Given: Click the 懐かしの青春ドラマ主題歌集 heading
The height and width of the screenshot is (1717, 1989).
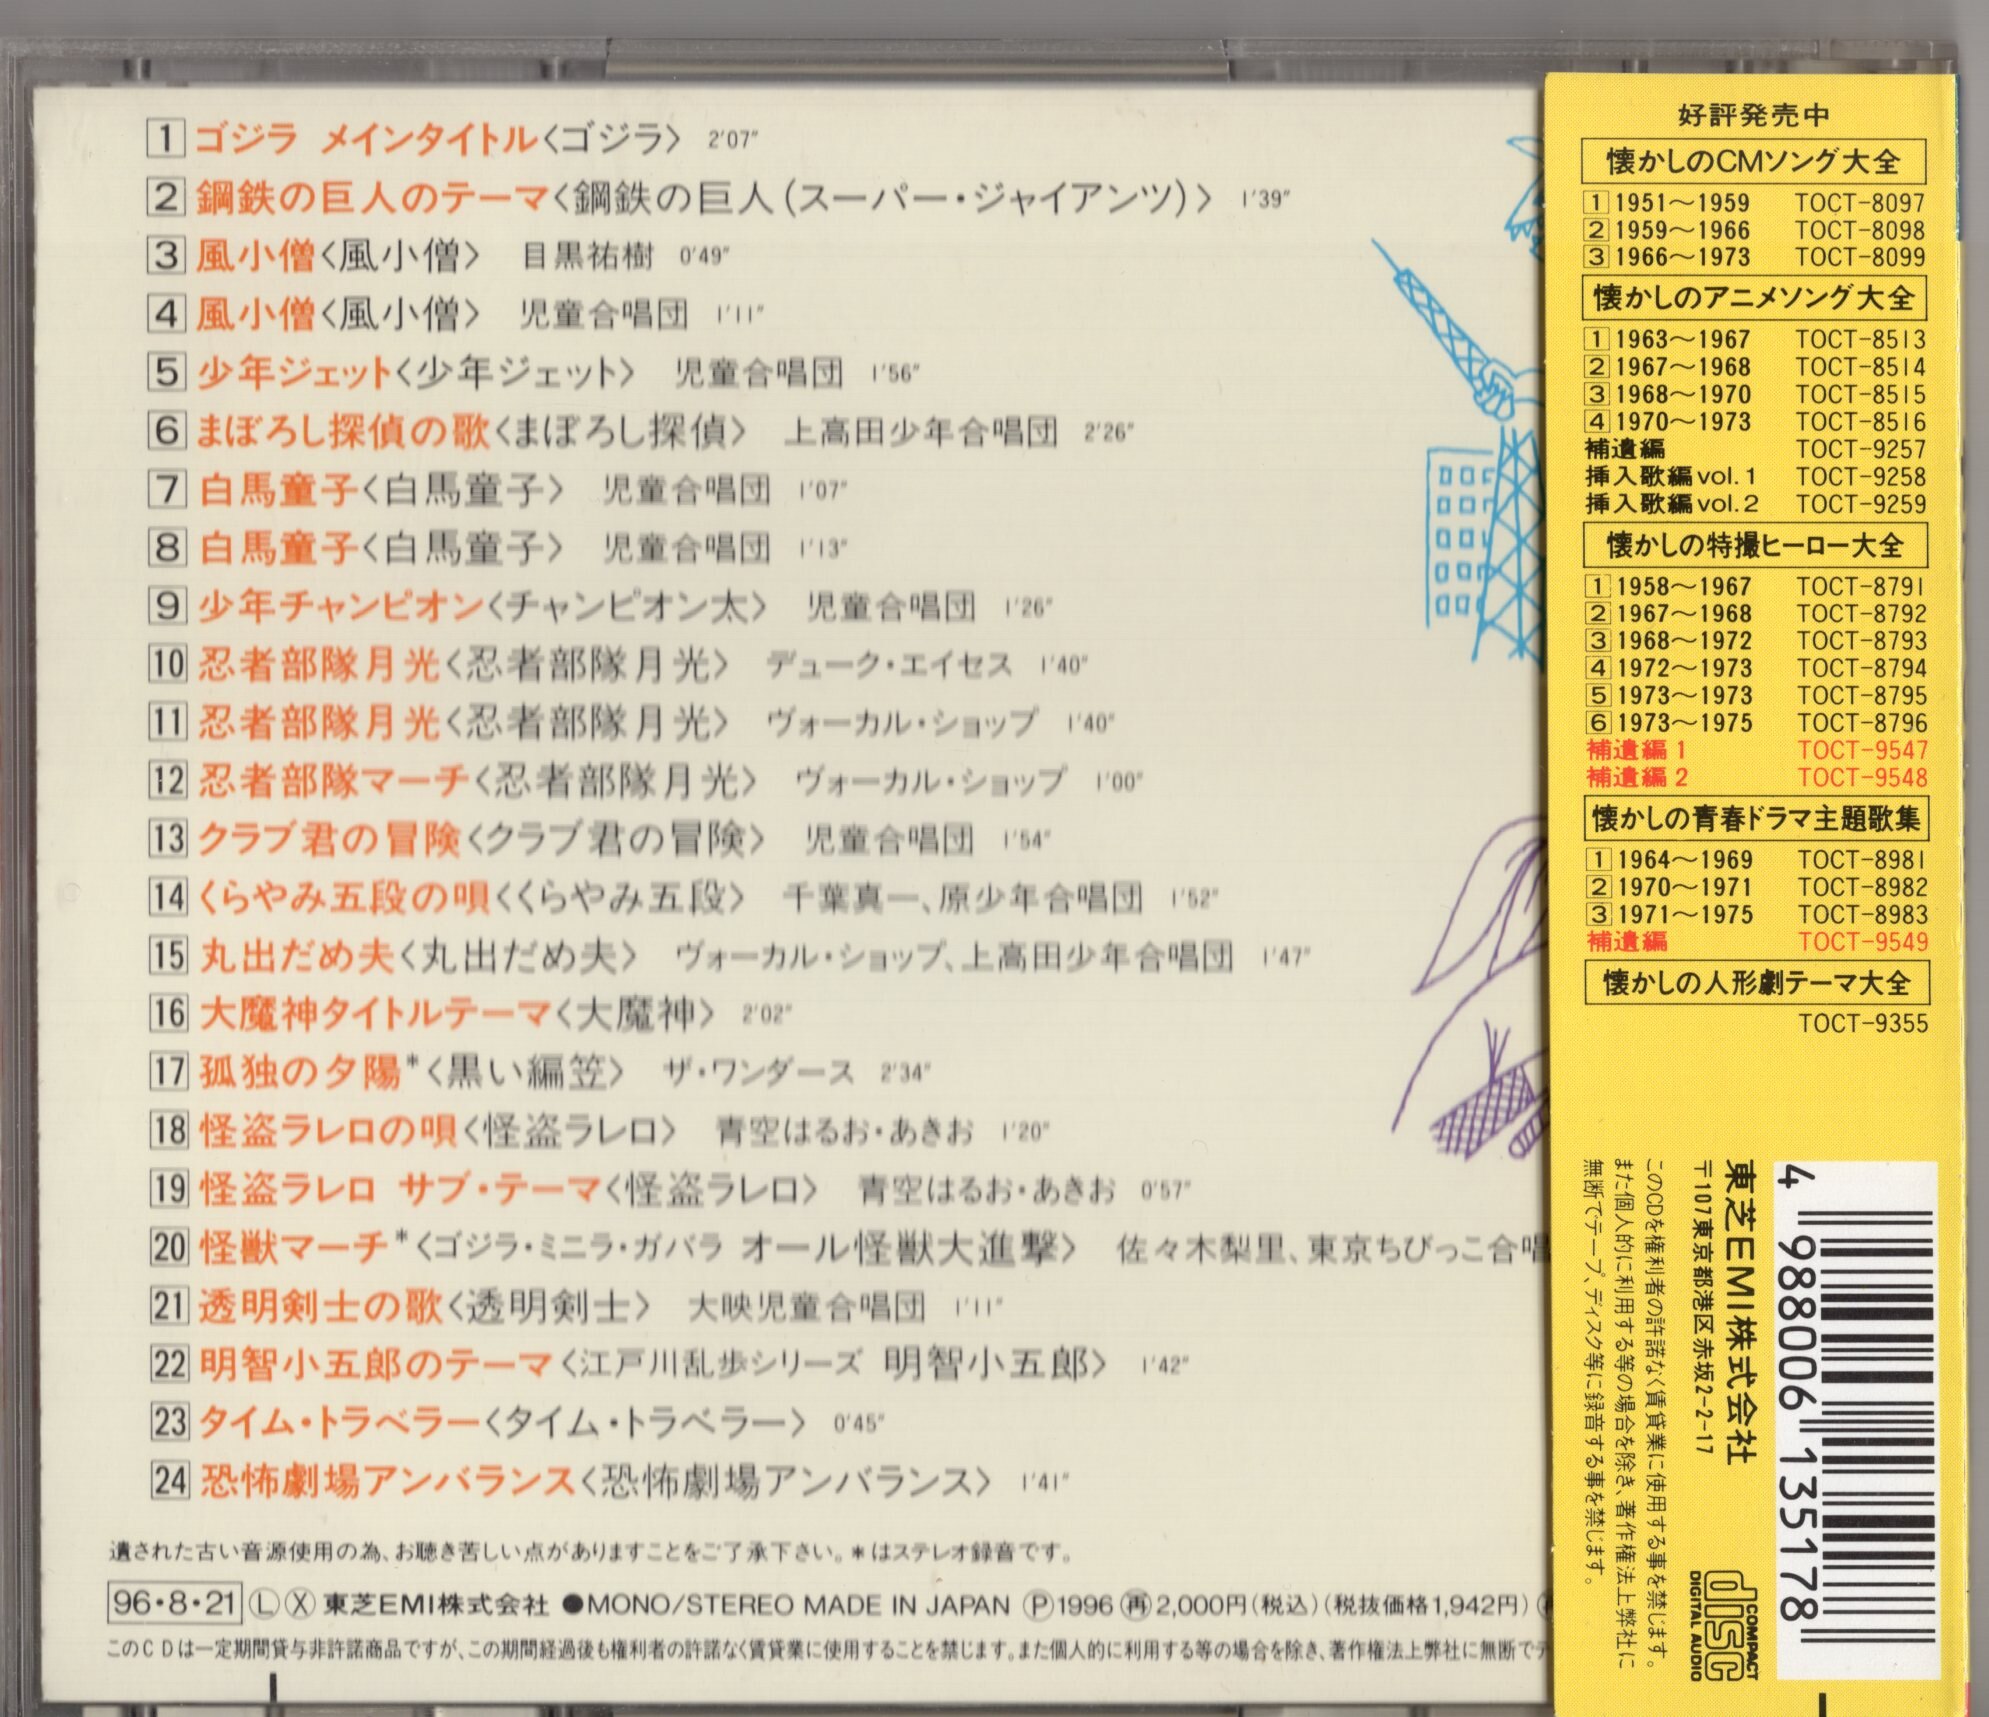Looking at the screenshot, I should [1756, 819].
